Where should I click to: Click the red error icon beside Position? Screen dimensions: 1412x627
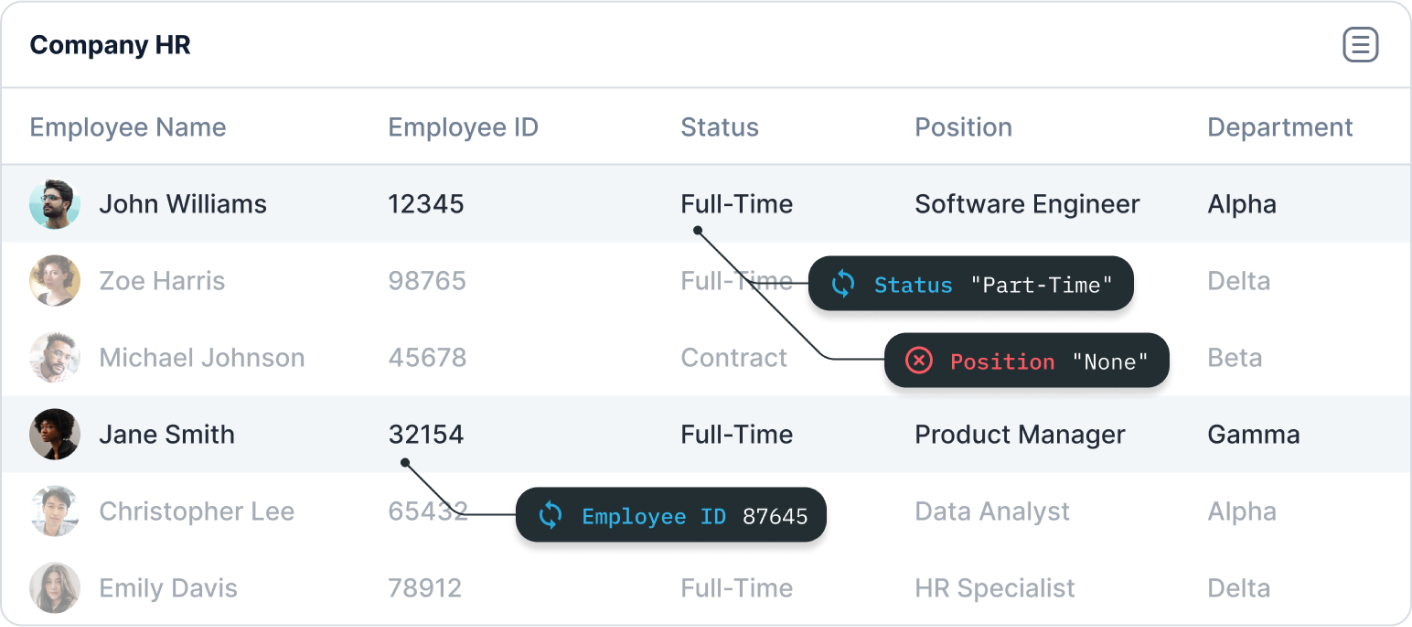(918, 361)
